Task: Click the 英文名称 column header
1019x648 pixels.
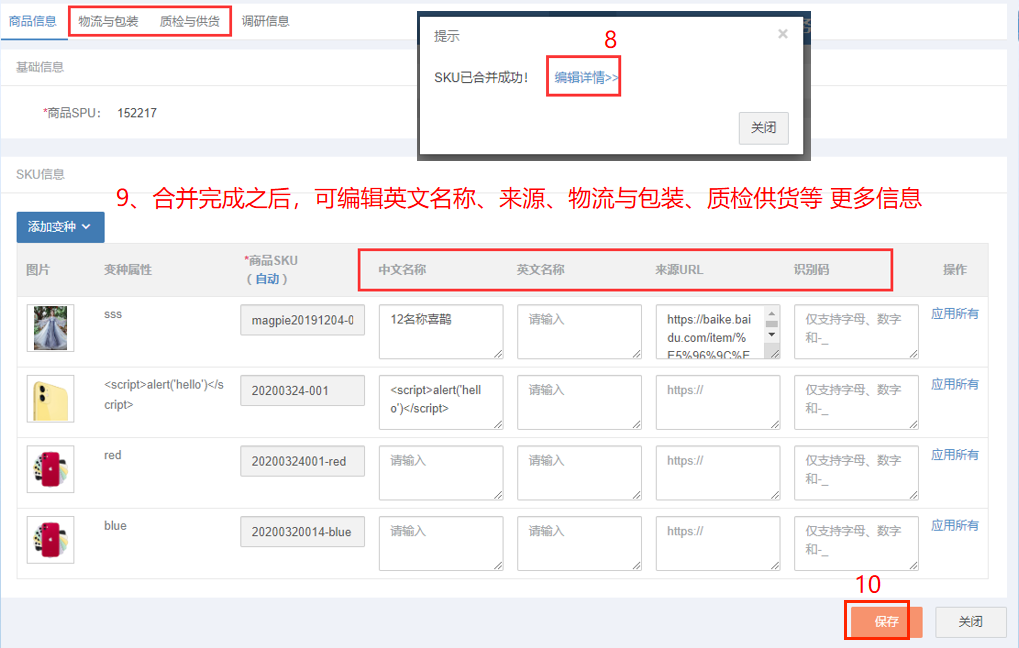Action: (541, 270)
